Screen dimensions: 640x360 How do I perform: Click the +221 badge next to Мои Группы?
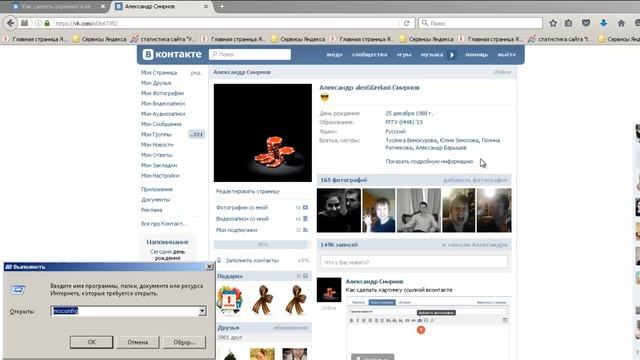(x=197, y=134)
